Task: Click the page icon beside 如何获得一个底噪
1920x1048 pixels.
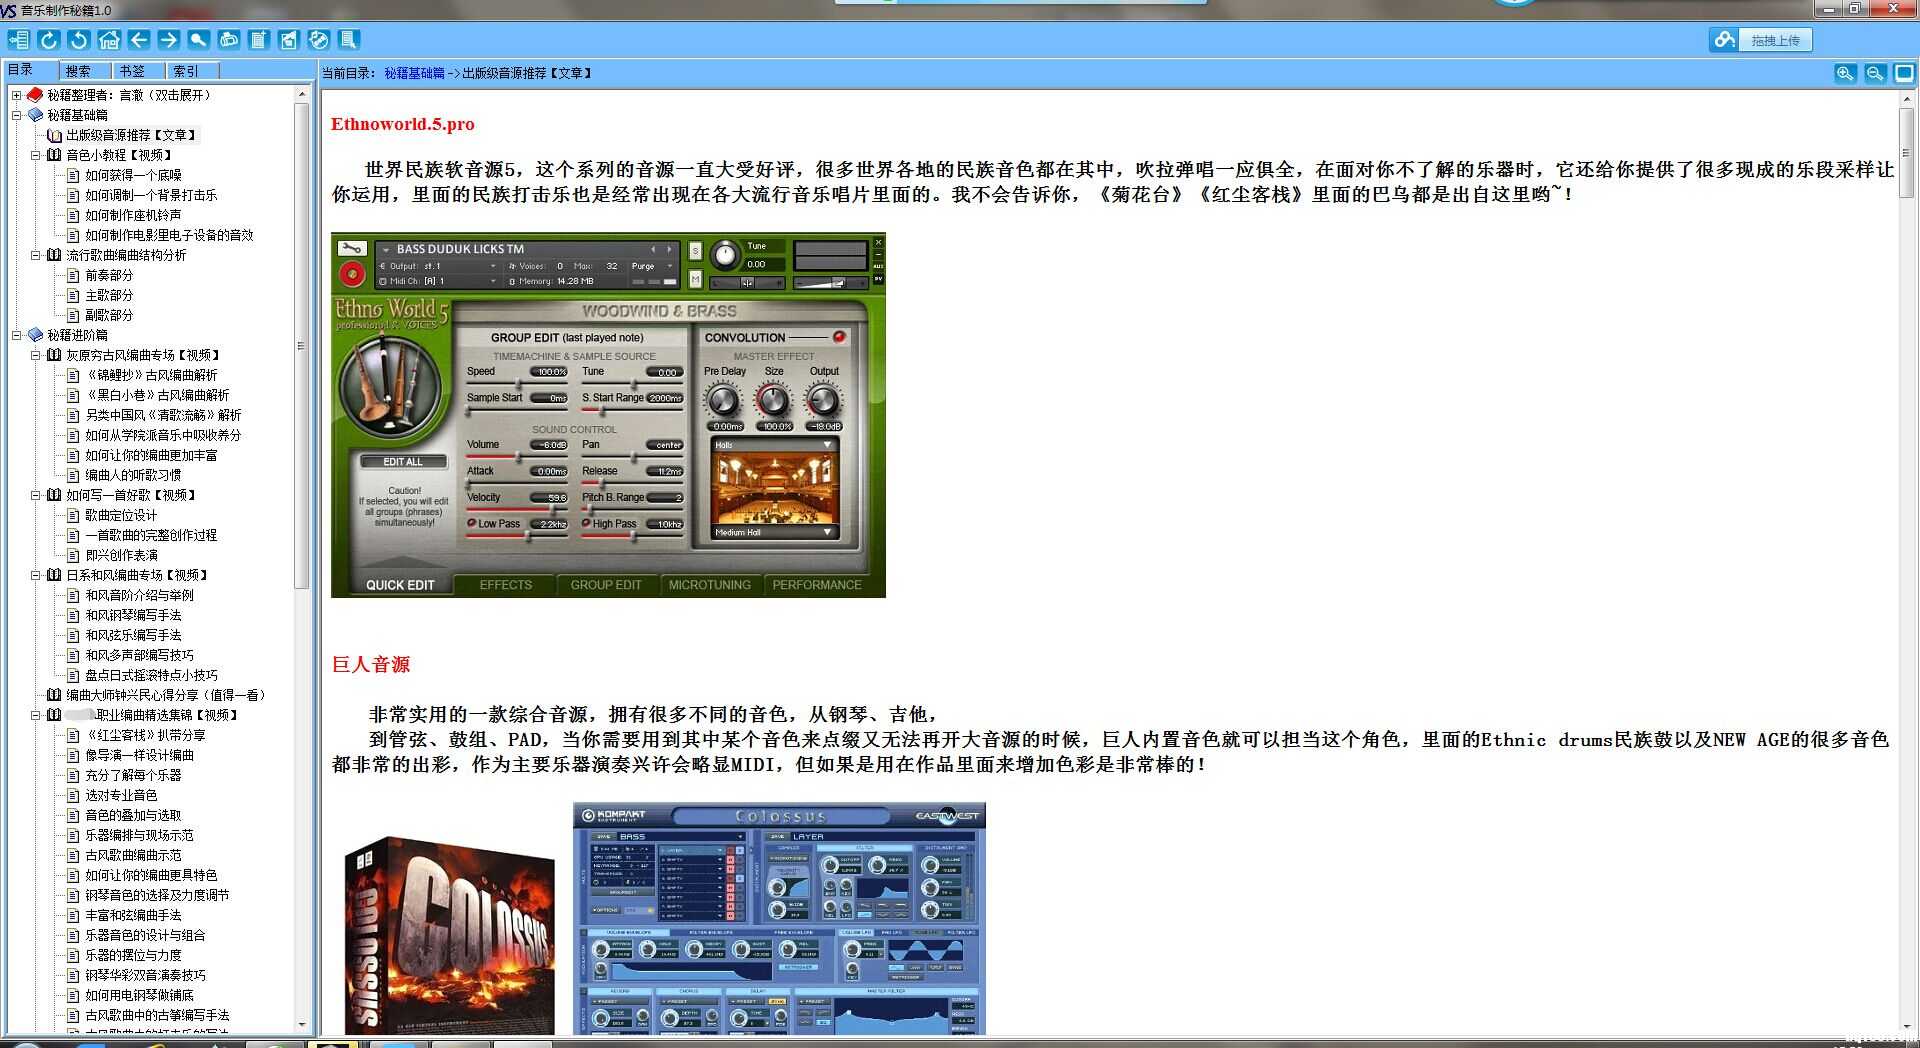Action: 73,175
